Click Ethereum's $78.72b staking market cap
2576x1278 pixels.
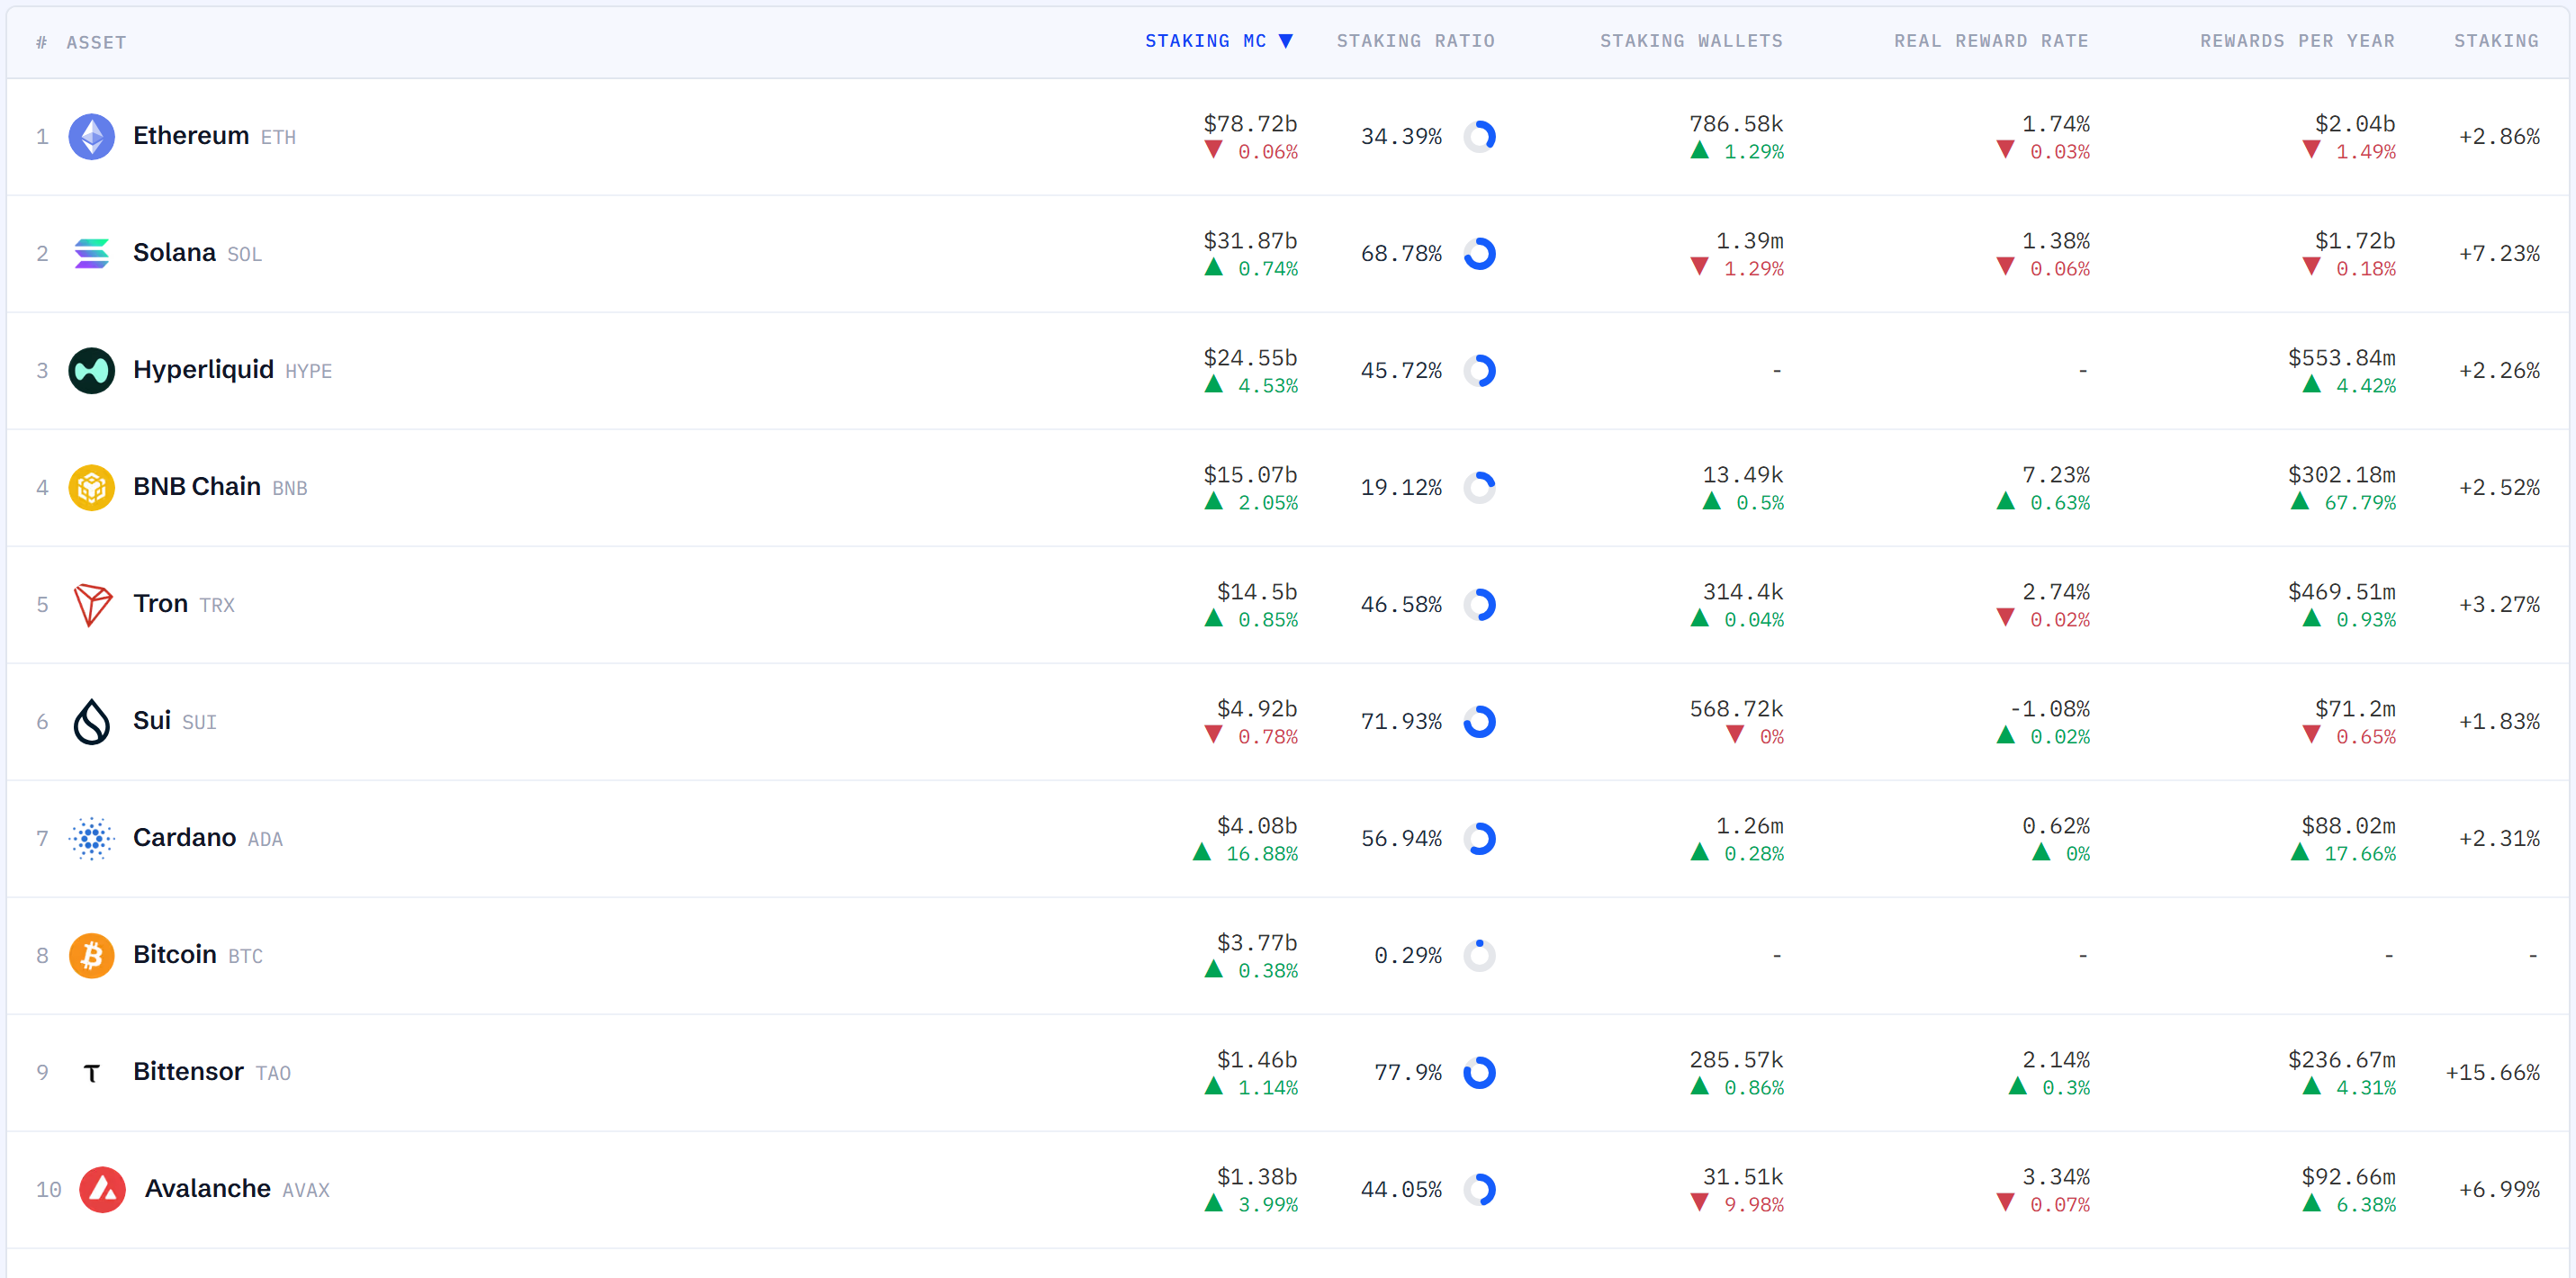[x=1250, y=124]
